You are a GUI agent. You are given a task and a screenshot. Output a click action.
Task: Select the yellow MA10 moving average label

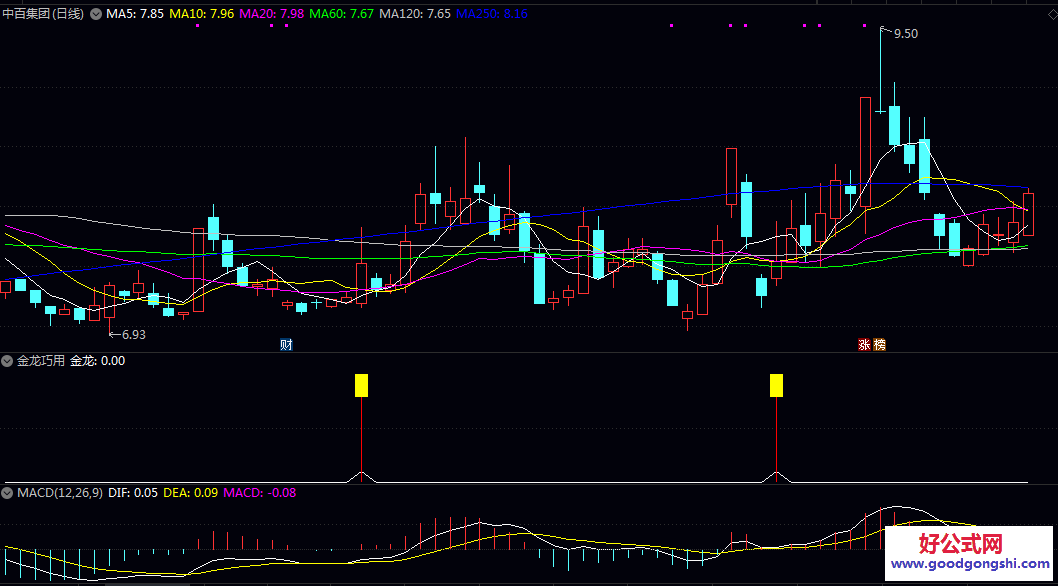pos(202,15)
